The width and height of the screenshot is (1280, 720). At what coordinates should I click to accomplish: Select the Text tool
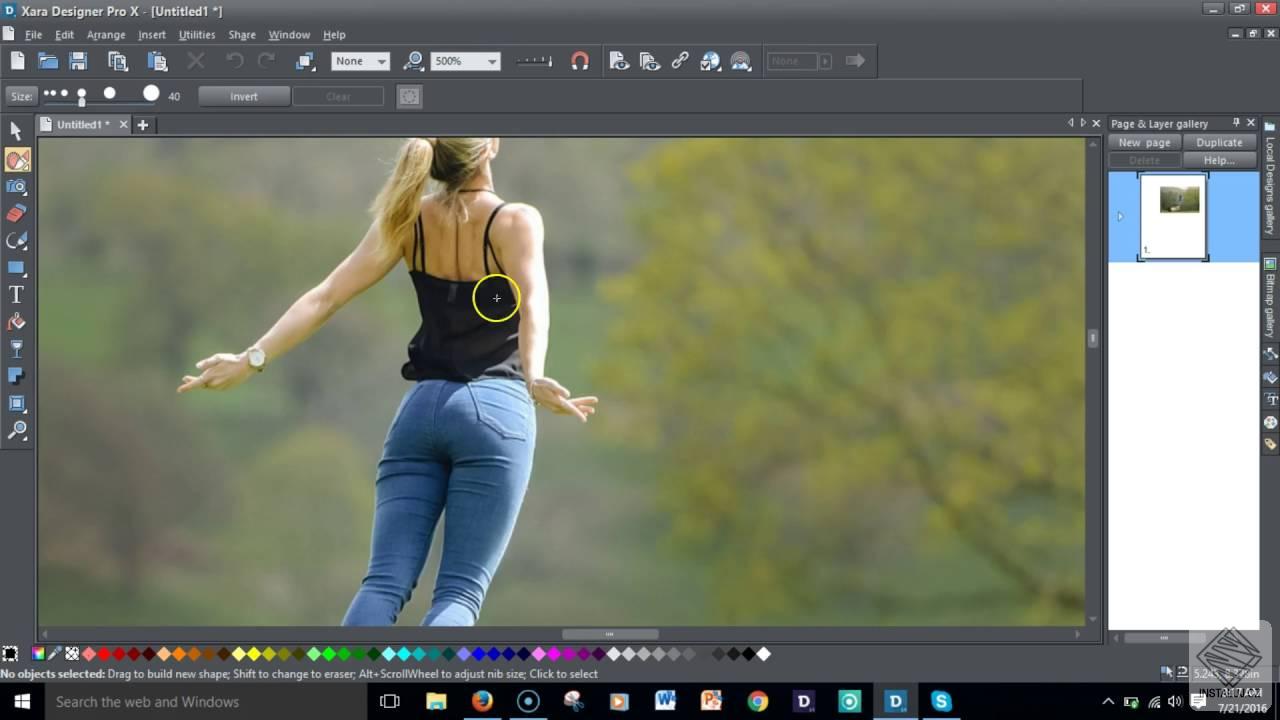pos(16,294)
